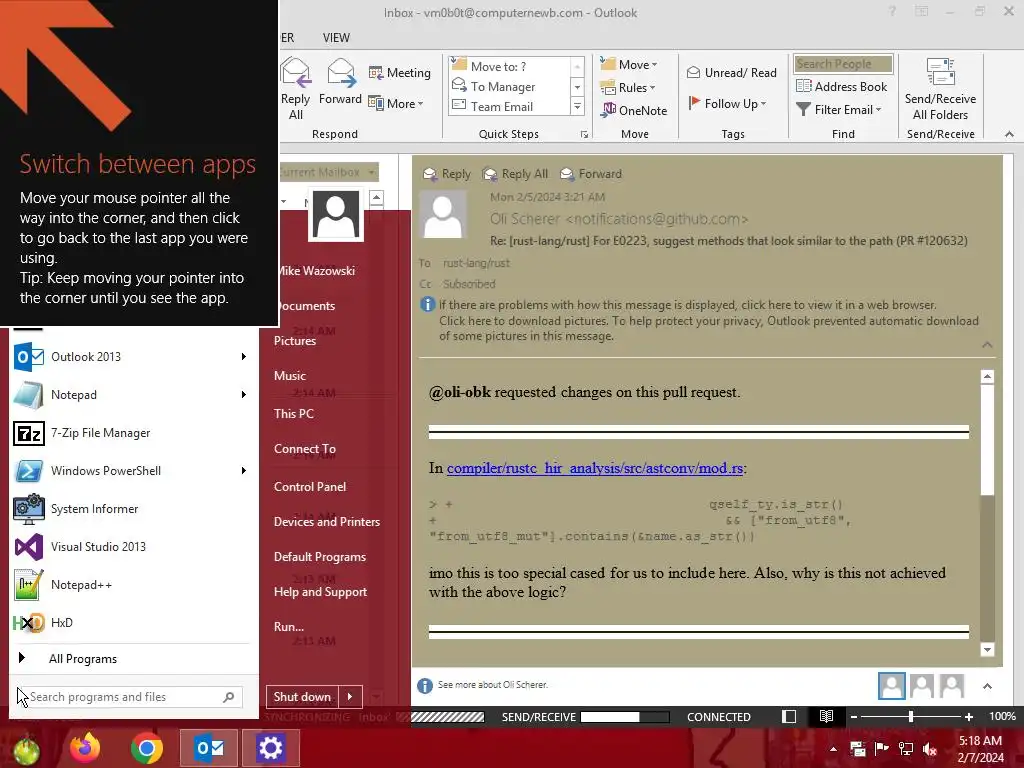Click the zoom out minus button

(x=853, y=717)
